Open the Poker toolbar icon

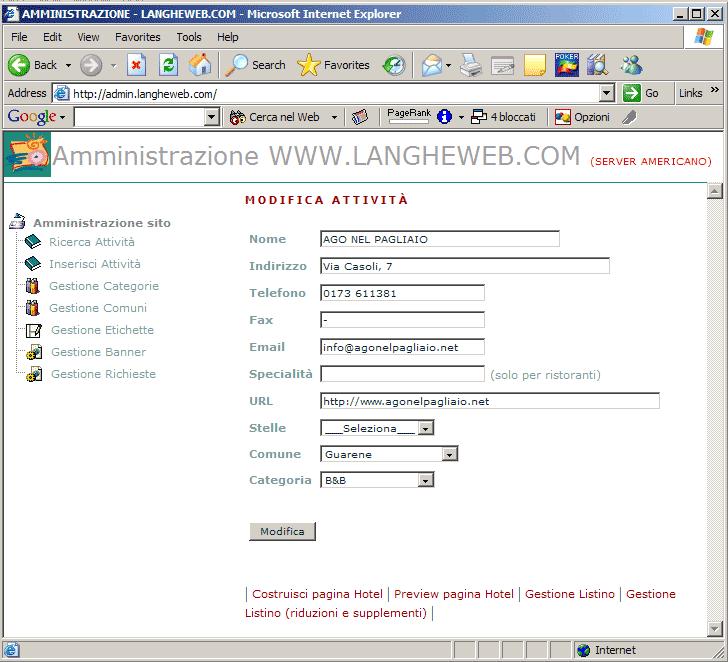pyautogui.click(x=566, y=65)
